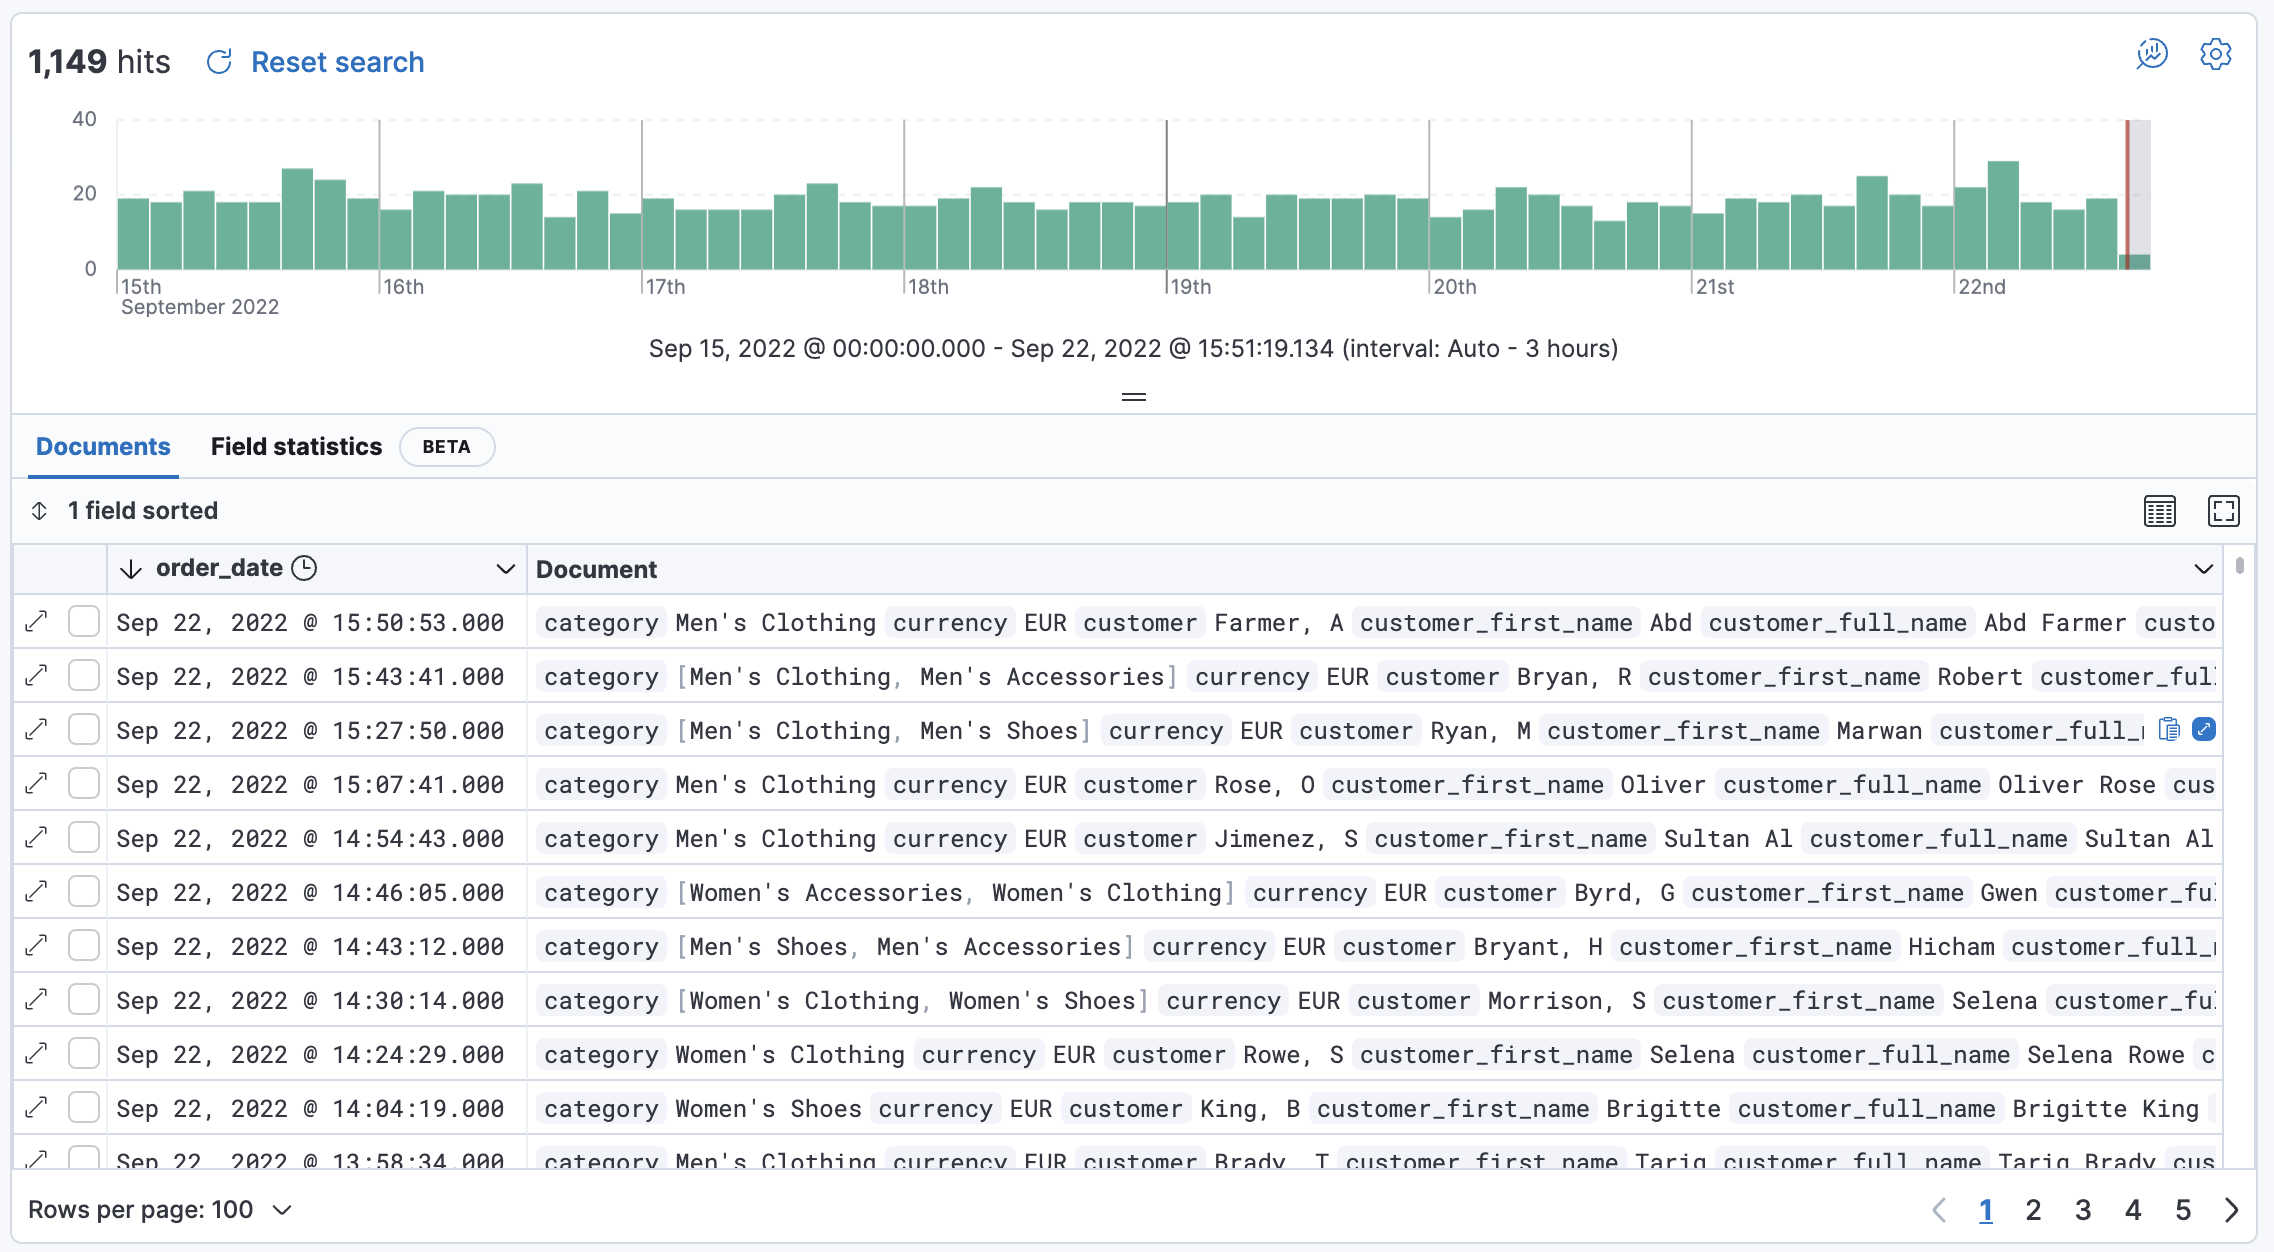The height and width of the screenshot is (1252, 2274).
Task: Click Reset search link
Action: (337, 62)
